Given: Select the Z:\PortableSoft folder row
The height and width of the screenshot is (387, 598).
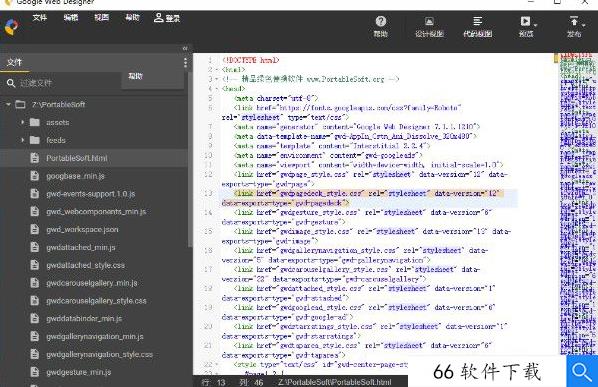Looking at the screenshot, I should coord(94,104).
